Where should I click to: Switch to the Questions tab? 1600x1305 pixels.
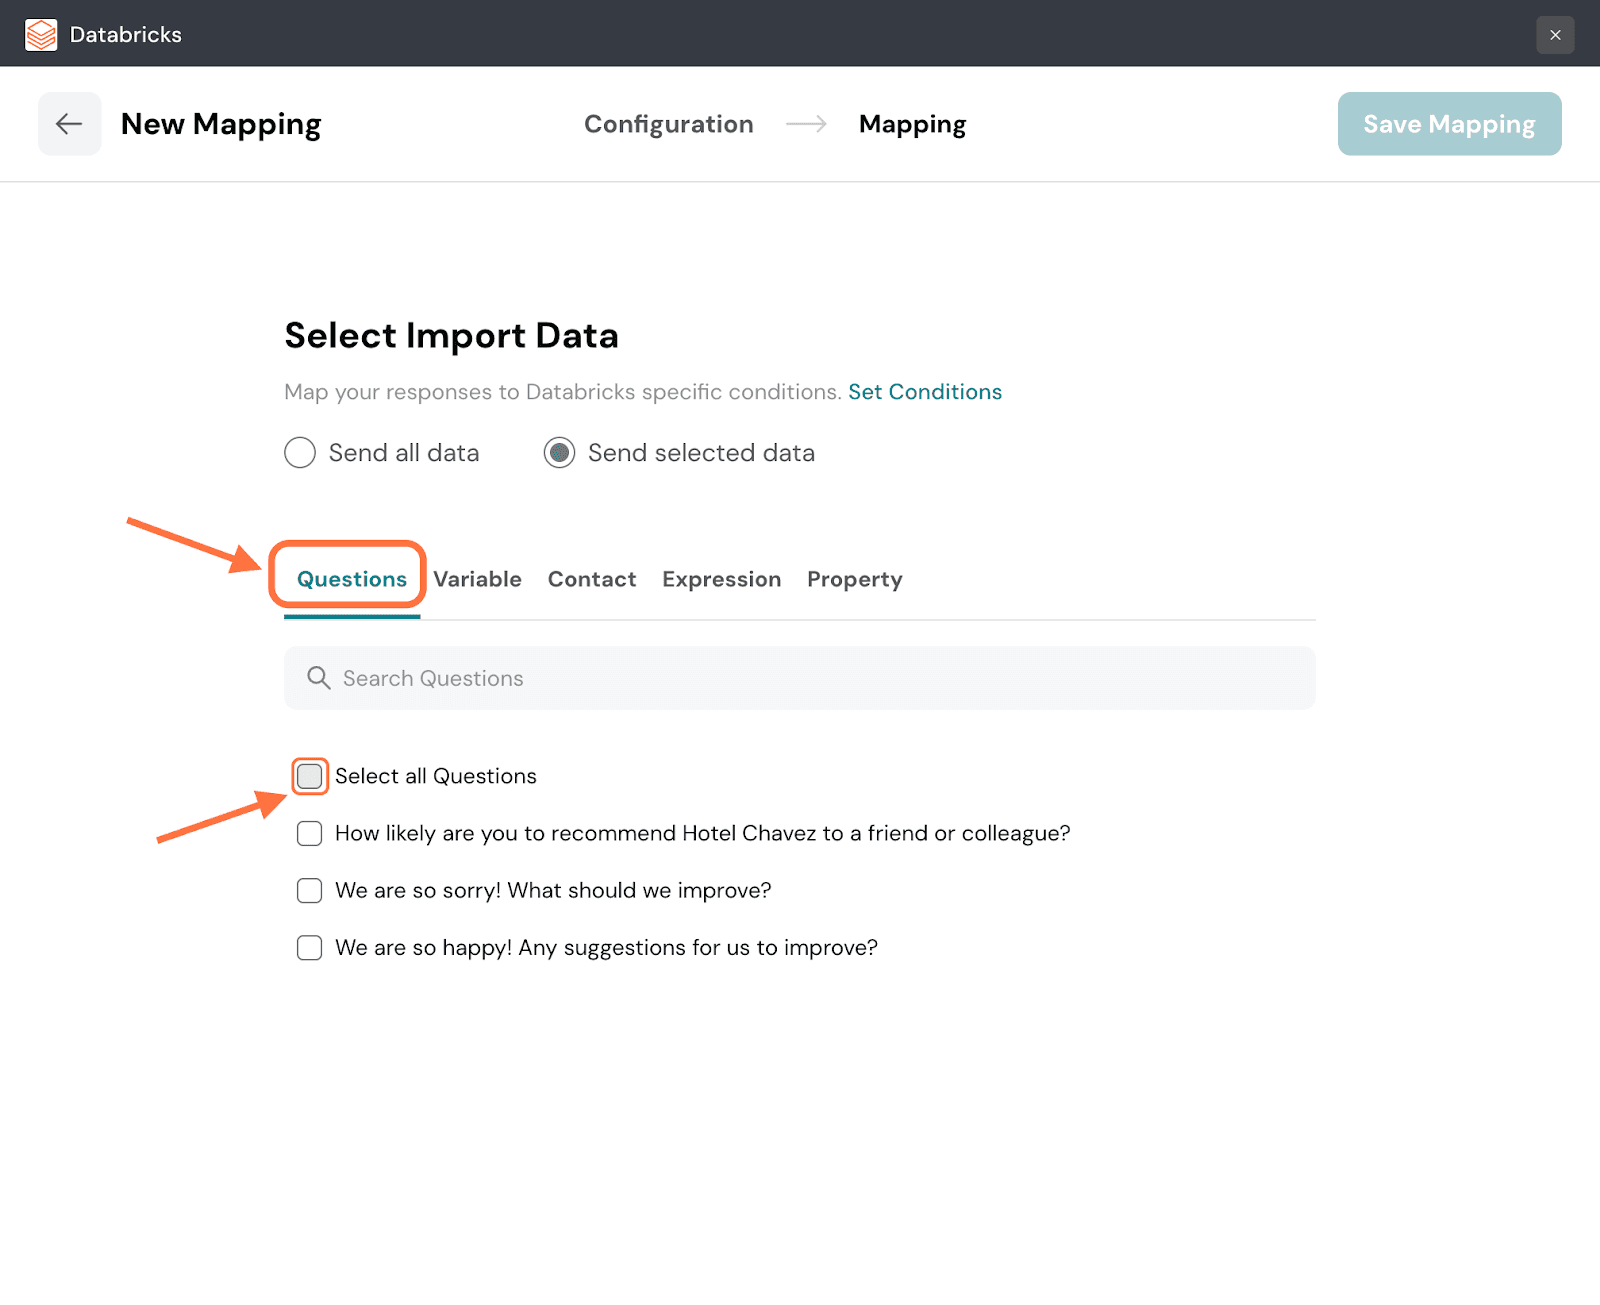point(351,579)
